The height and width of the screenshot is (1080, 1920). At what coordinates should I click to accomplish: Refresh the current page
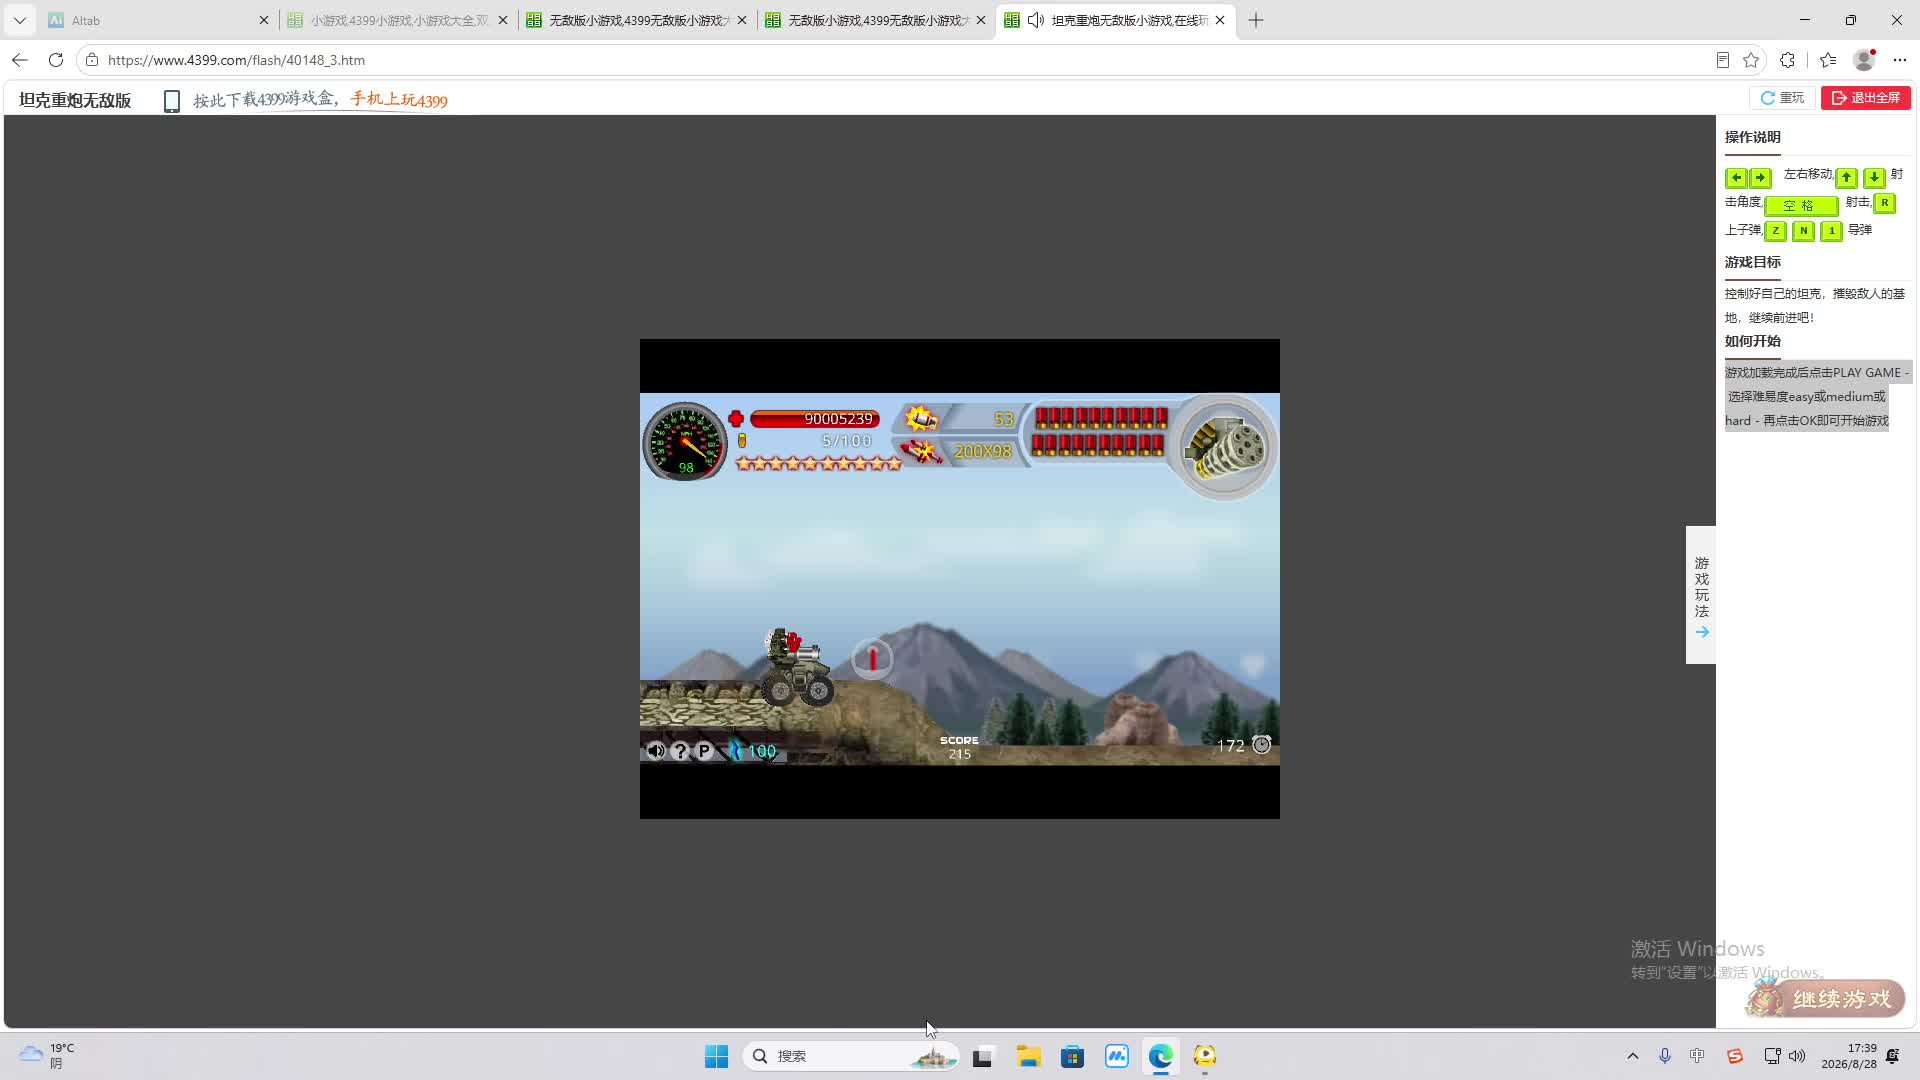click(56, 60)
